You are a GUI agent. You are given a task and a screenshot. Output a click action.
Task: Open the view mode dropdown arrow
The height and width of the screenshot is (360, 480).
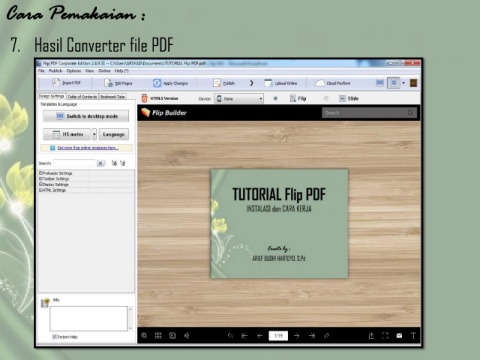pyautogui.click(x=403, y=83)
